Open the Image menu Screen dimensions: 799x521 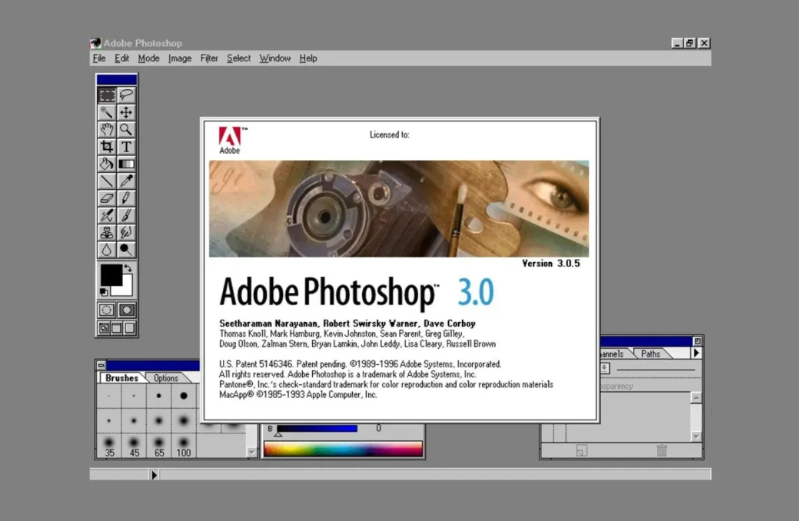[x=180, y=58]
